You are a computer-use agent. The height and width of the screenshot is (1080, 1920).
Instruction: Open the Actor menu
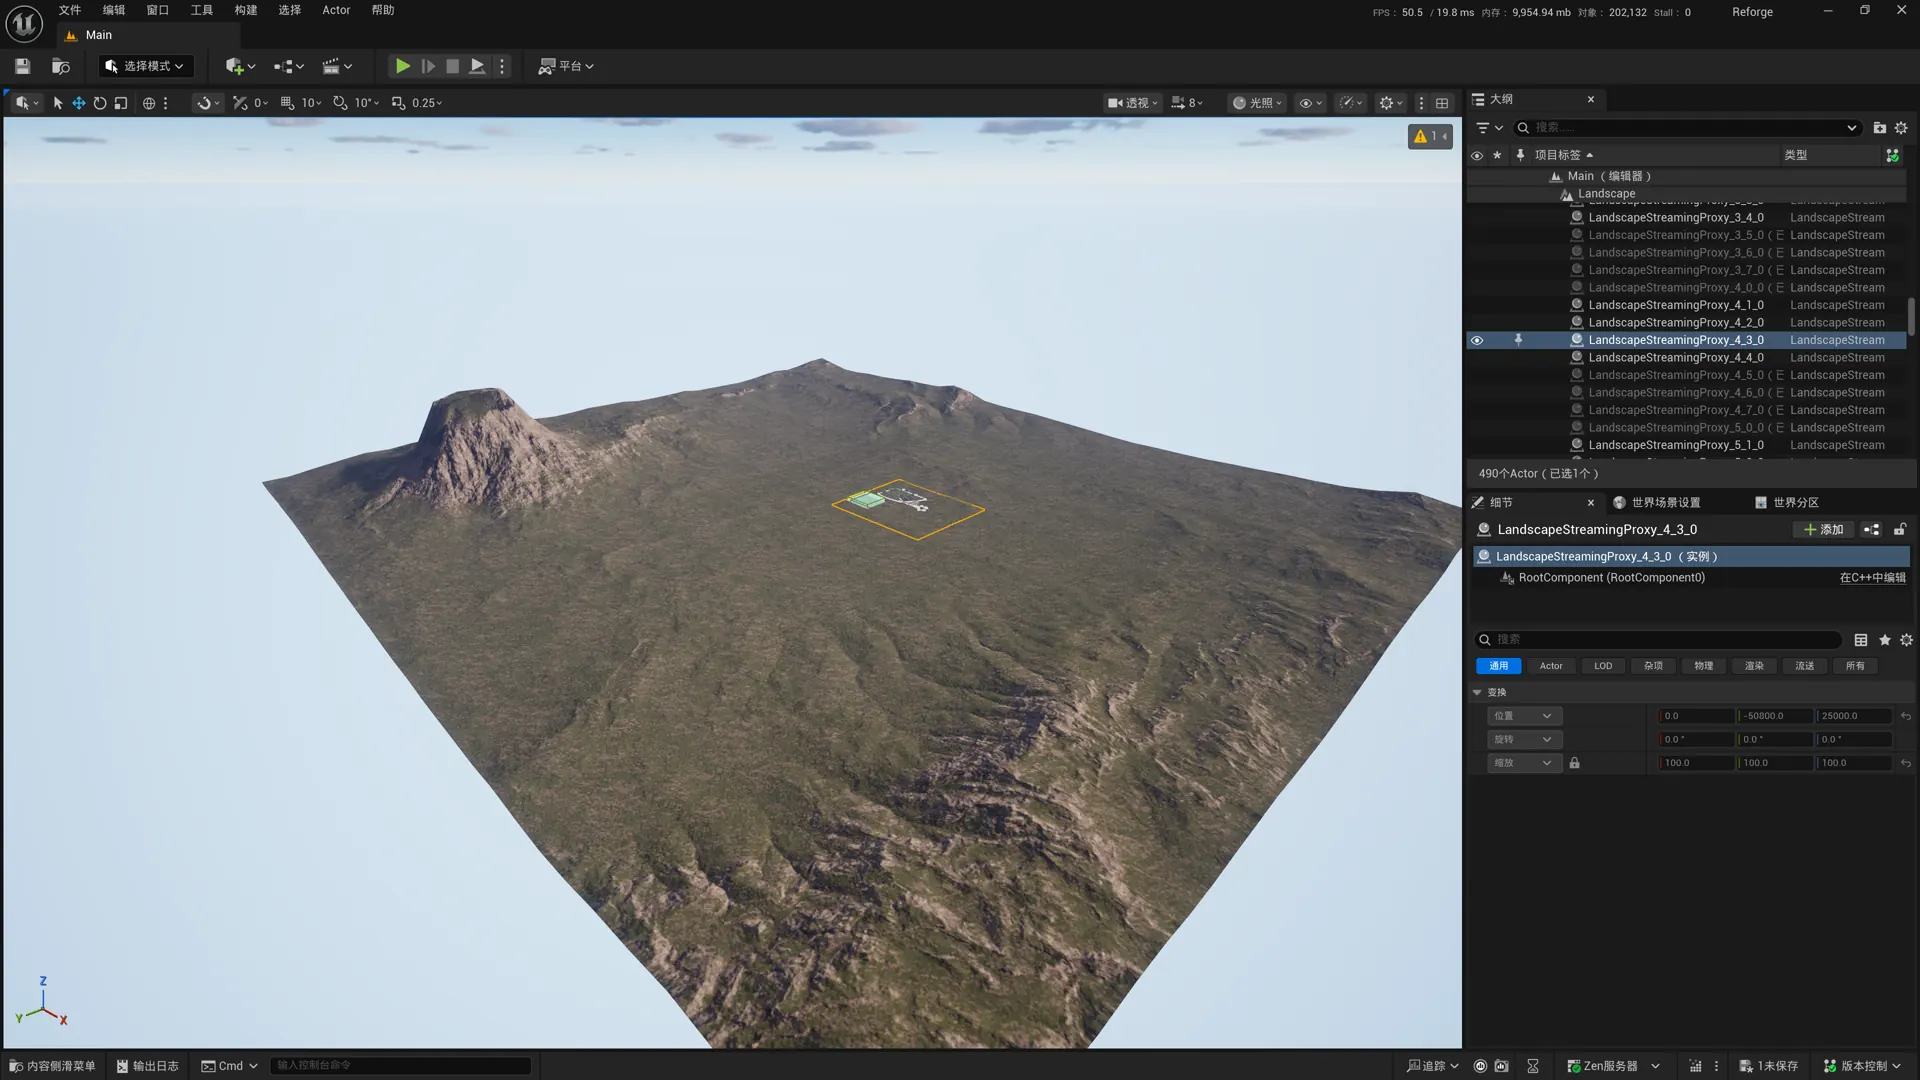click(x=336, y=10)
